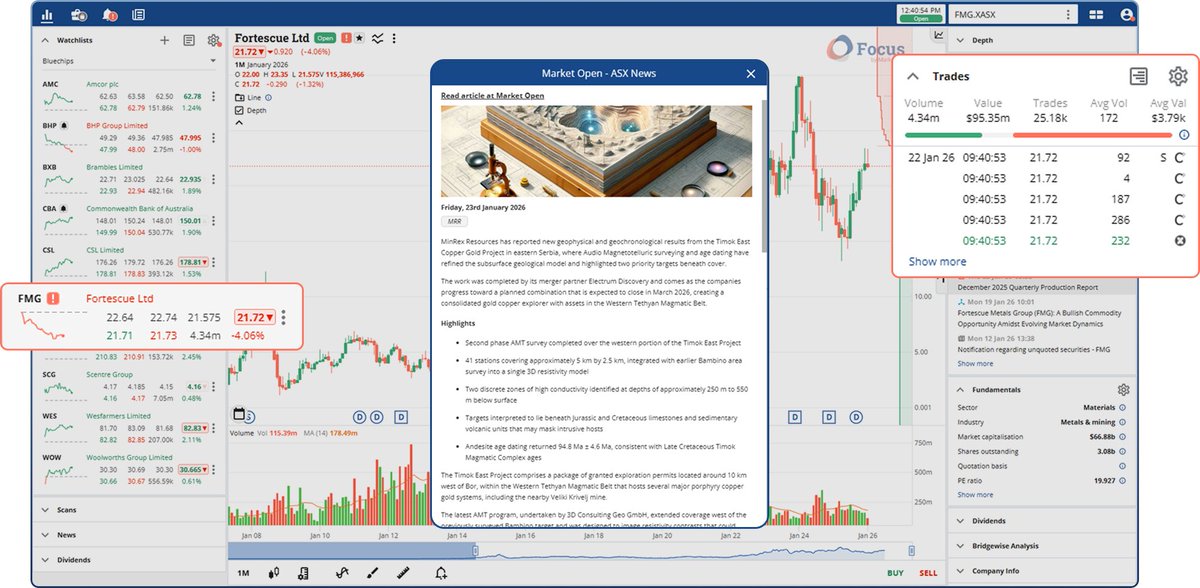Expand the Depth panel
Image resolution: width=1200 pixels, height=588 pixels.
click(960, 41)
